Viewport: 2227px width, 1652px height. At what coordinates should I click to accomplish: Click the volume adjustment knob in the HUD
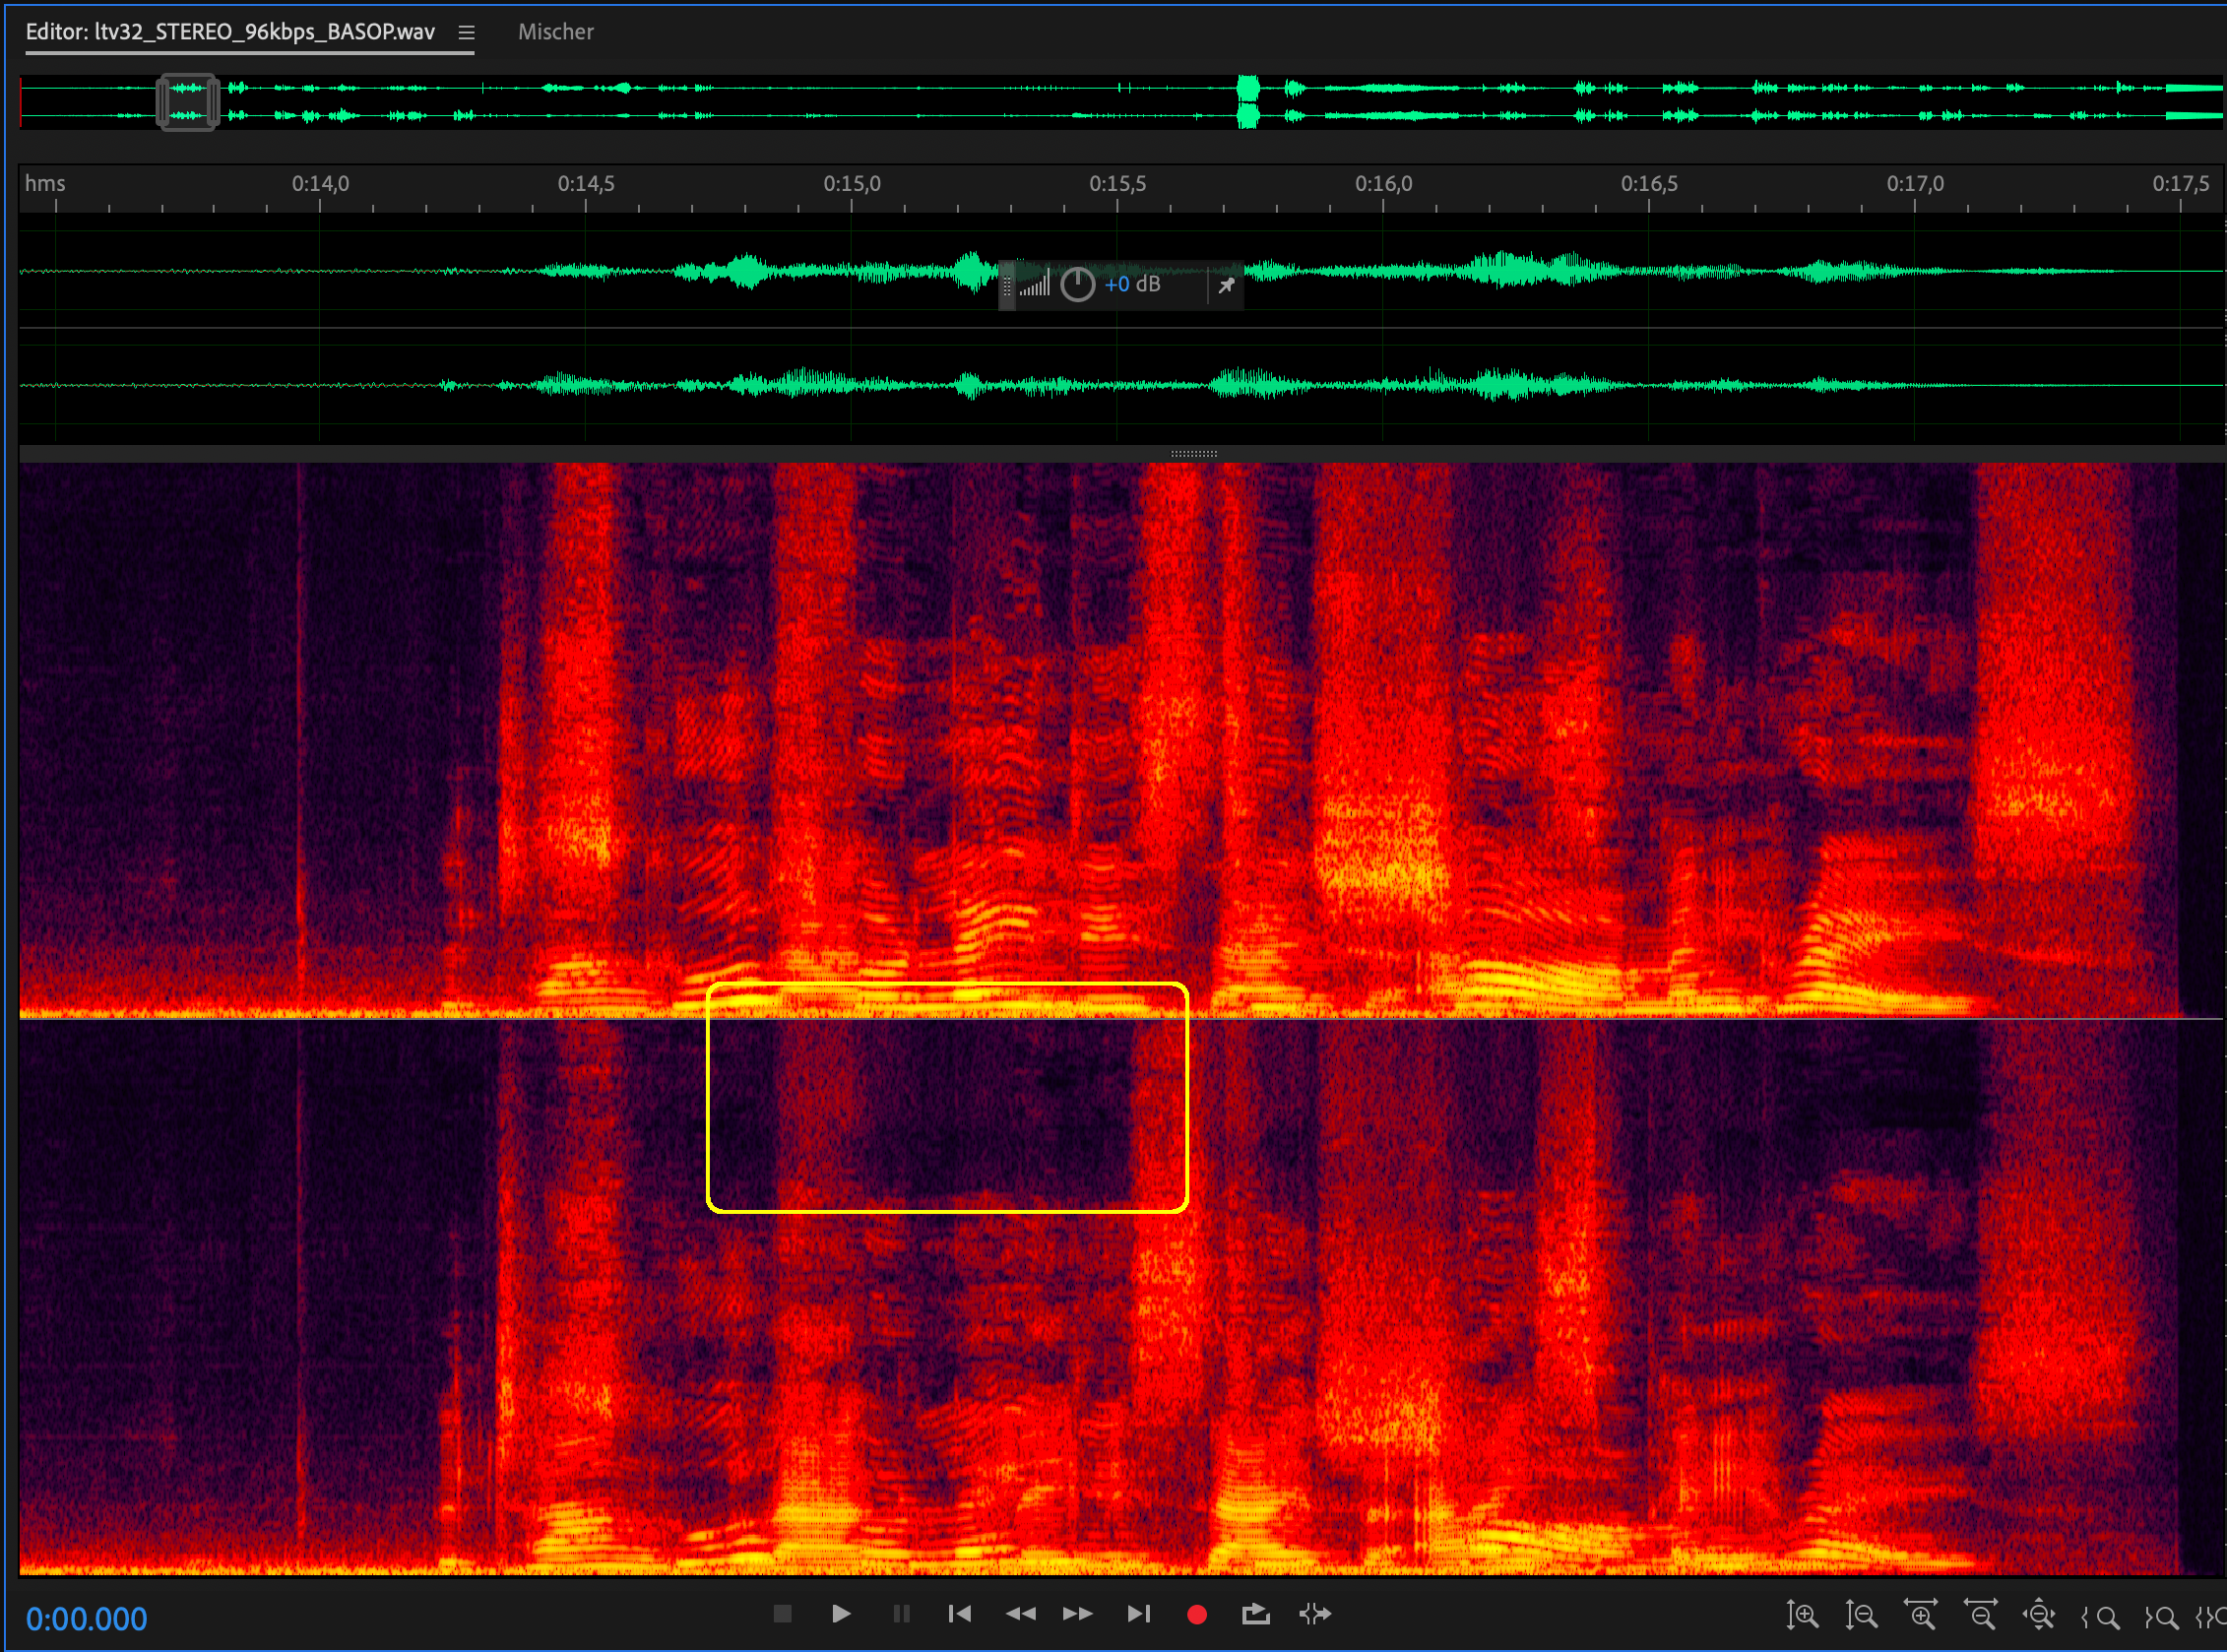[x=1077, y=285]
